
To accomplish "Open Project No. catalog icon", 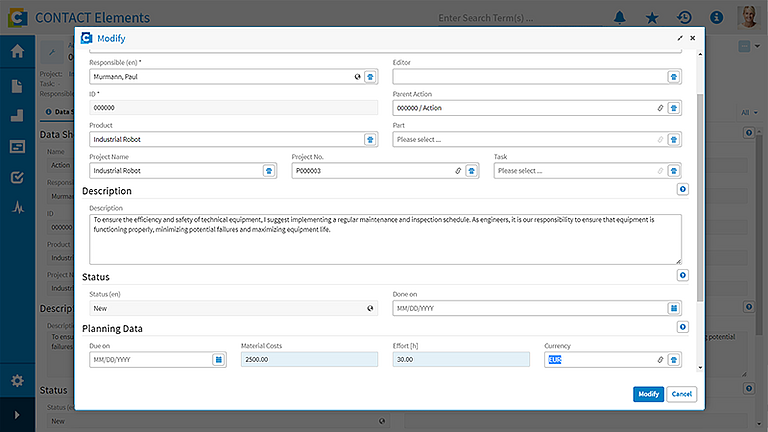I will point(472,171).
